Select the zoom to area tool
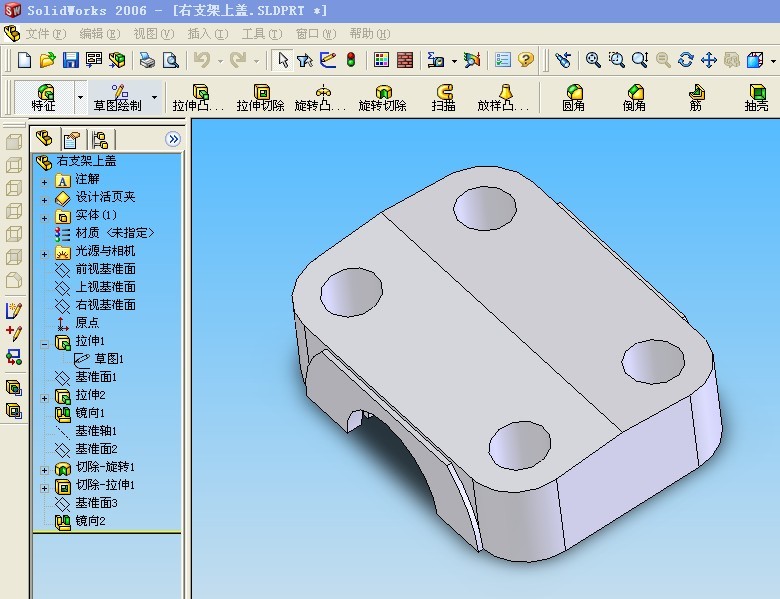Screen dimensions: 780x599 tap(616, 60)
